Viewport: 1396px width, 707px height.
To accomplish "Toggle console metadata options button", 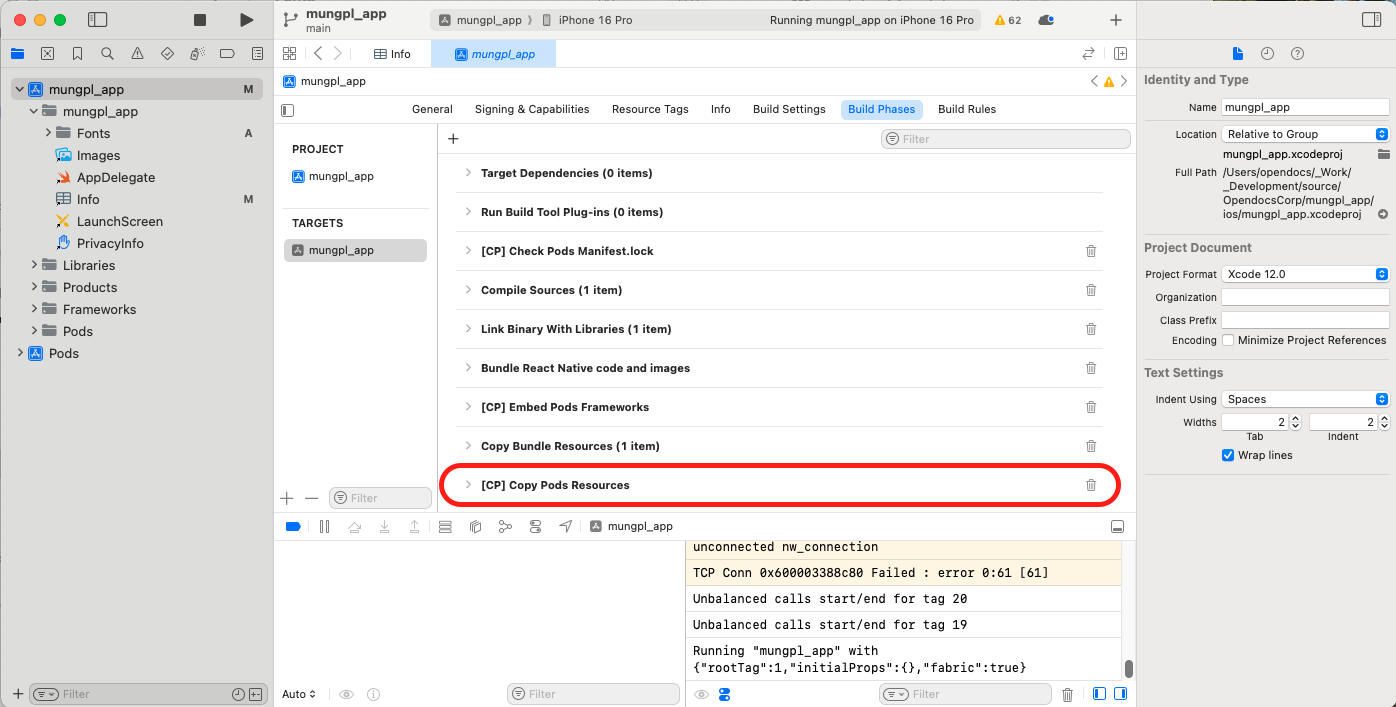I will (726, 694).
